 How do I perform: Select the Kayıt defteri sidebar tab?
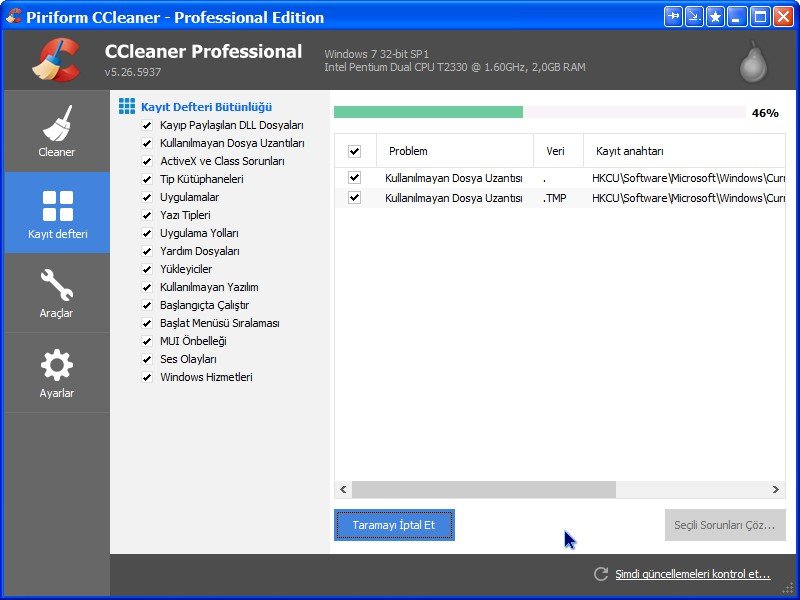(57, 213)
